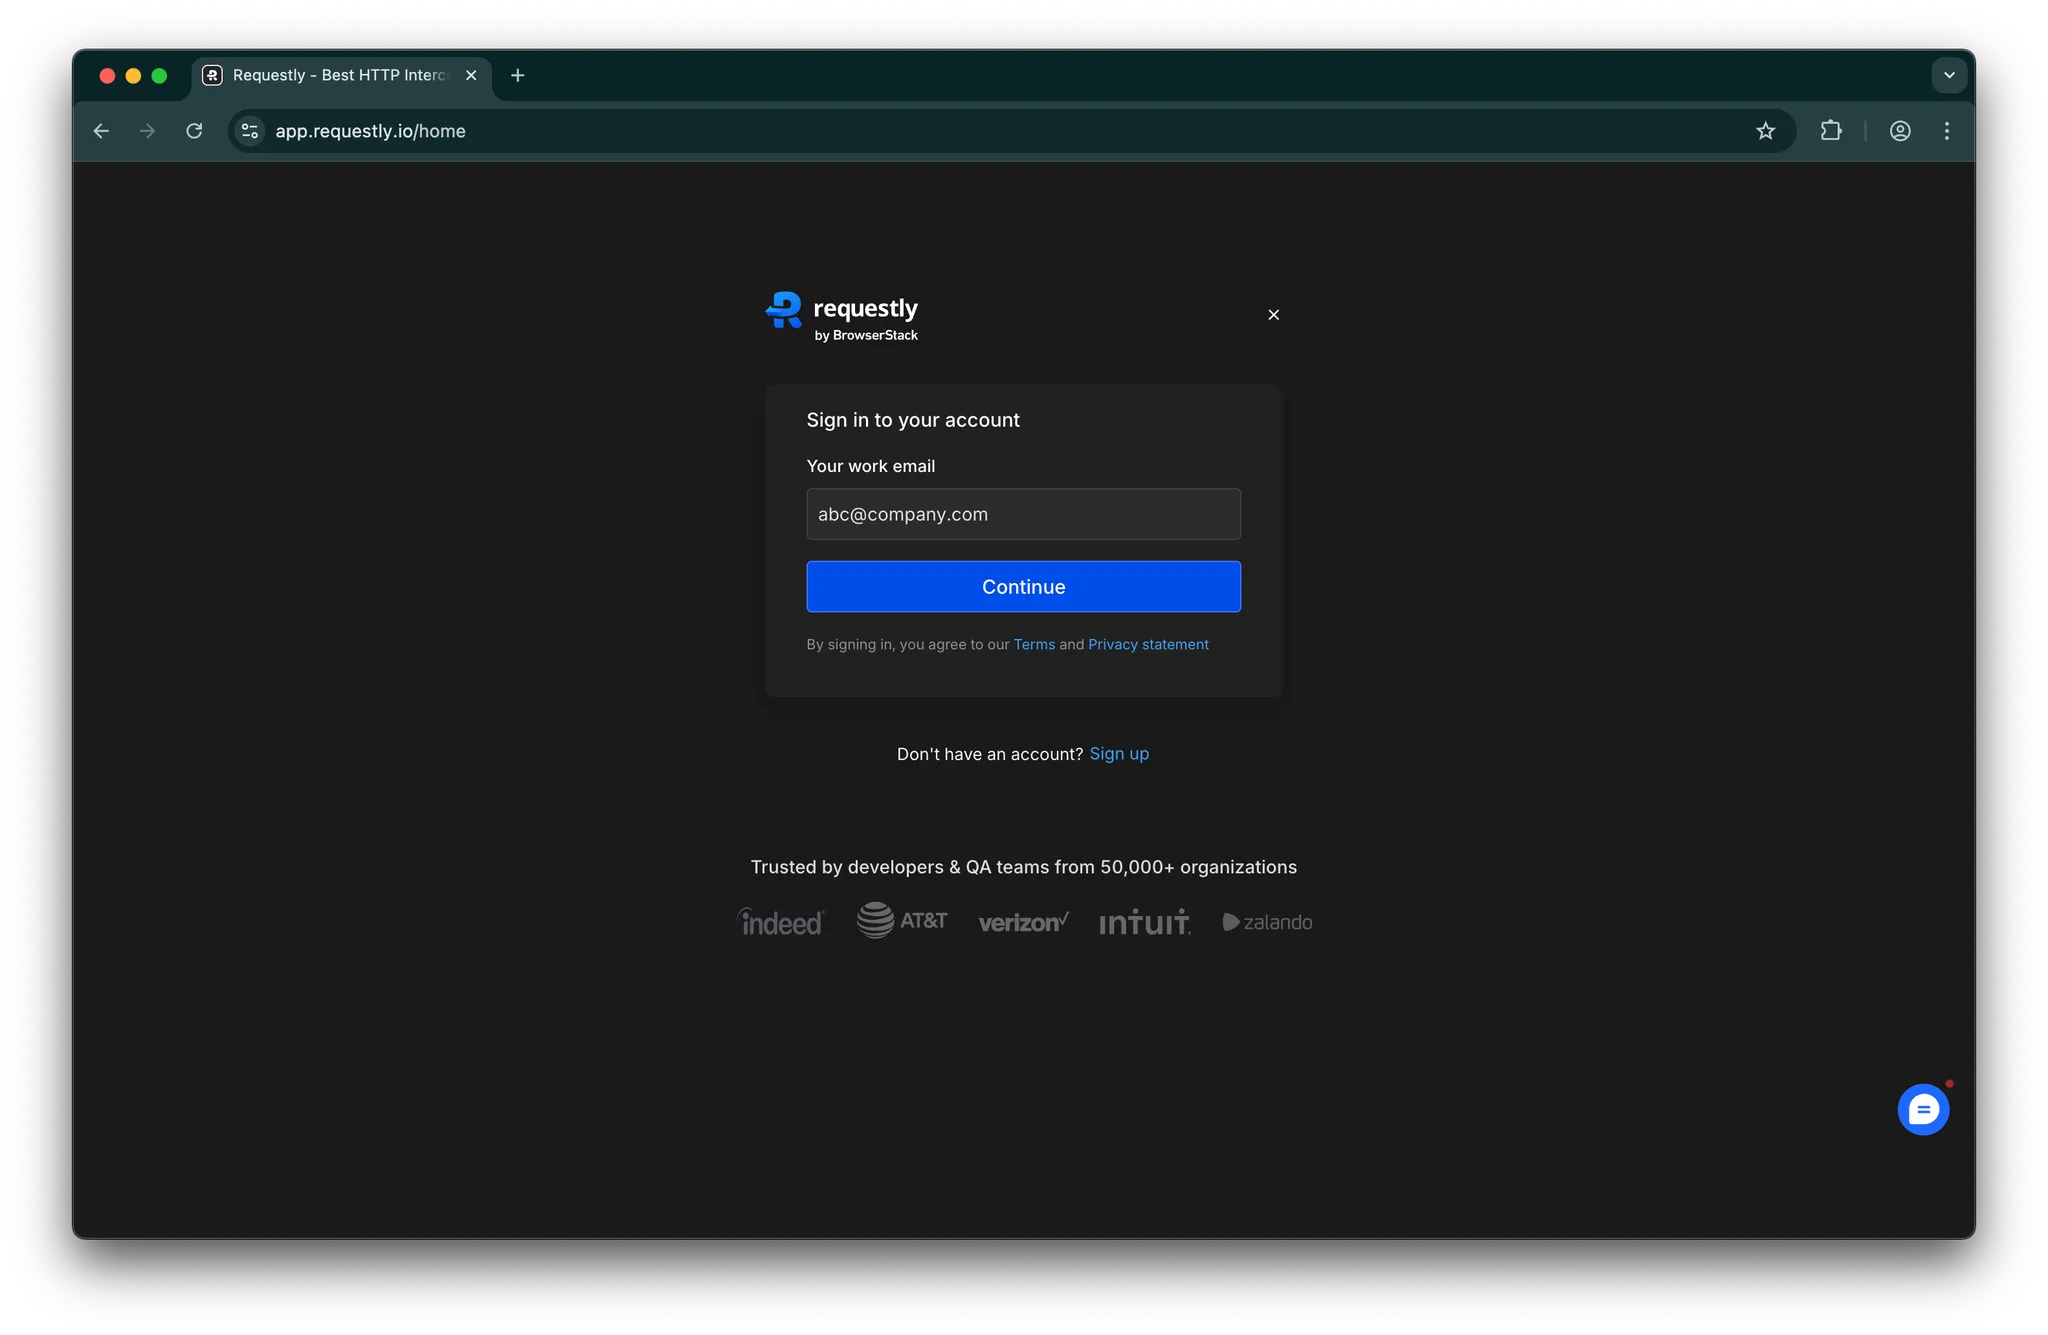The image size is (2048, 1335).
Task: Open the chat support bubble
Action: pyautogui.click(x=1922, y=1110)
